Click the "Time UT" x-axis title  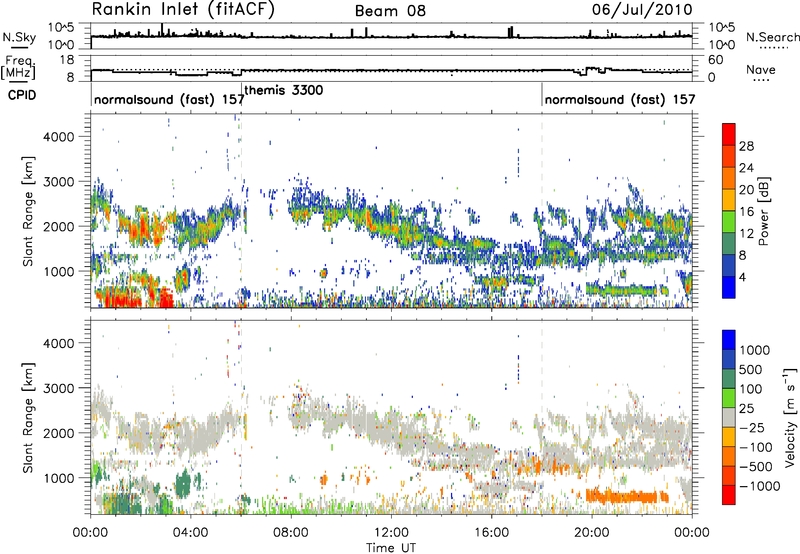391,547
